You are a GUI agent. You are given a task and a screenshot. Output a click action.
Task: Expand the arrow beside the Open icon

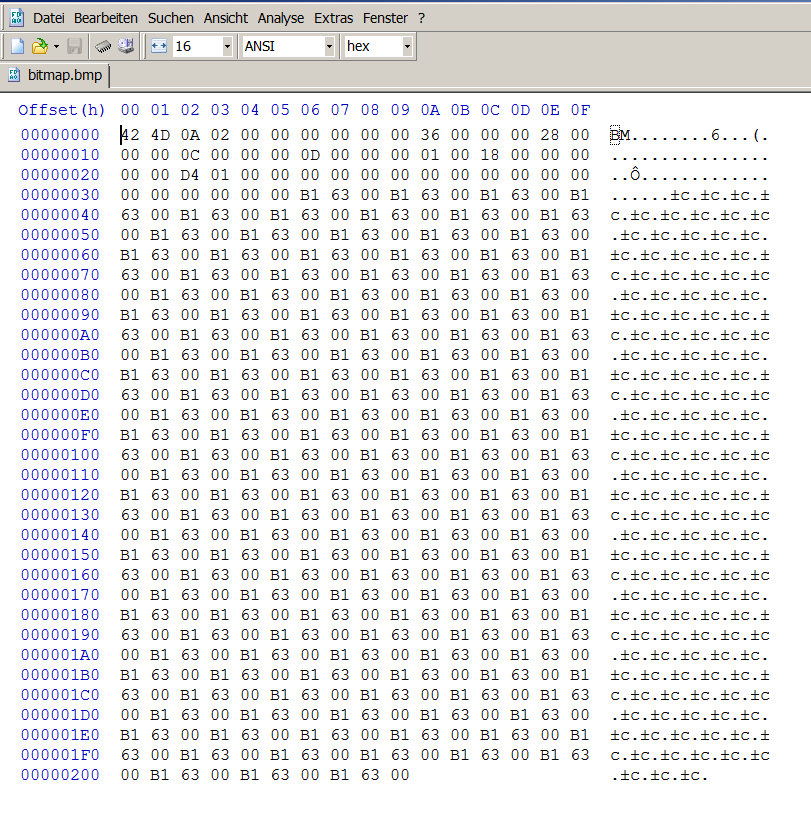click(56, 46)
